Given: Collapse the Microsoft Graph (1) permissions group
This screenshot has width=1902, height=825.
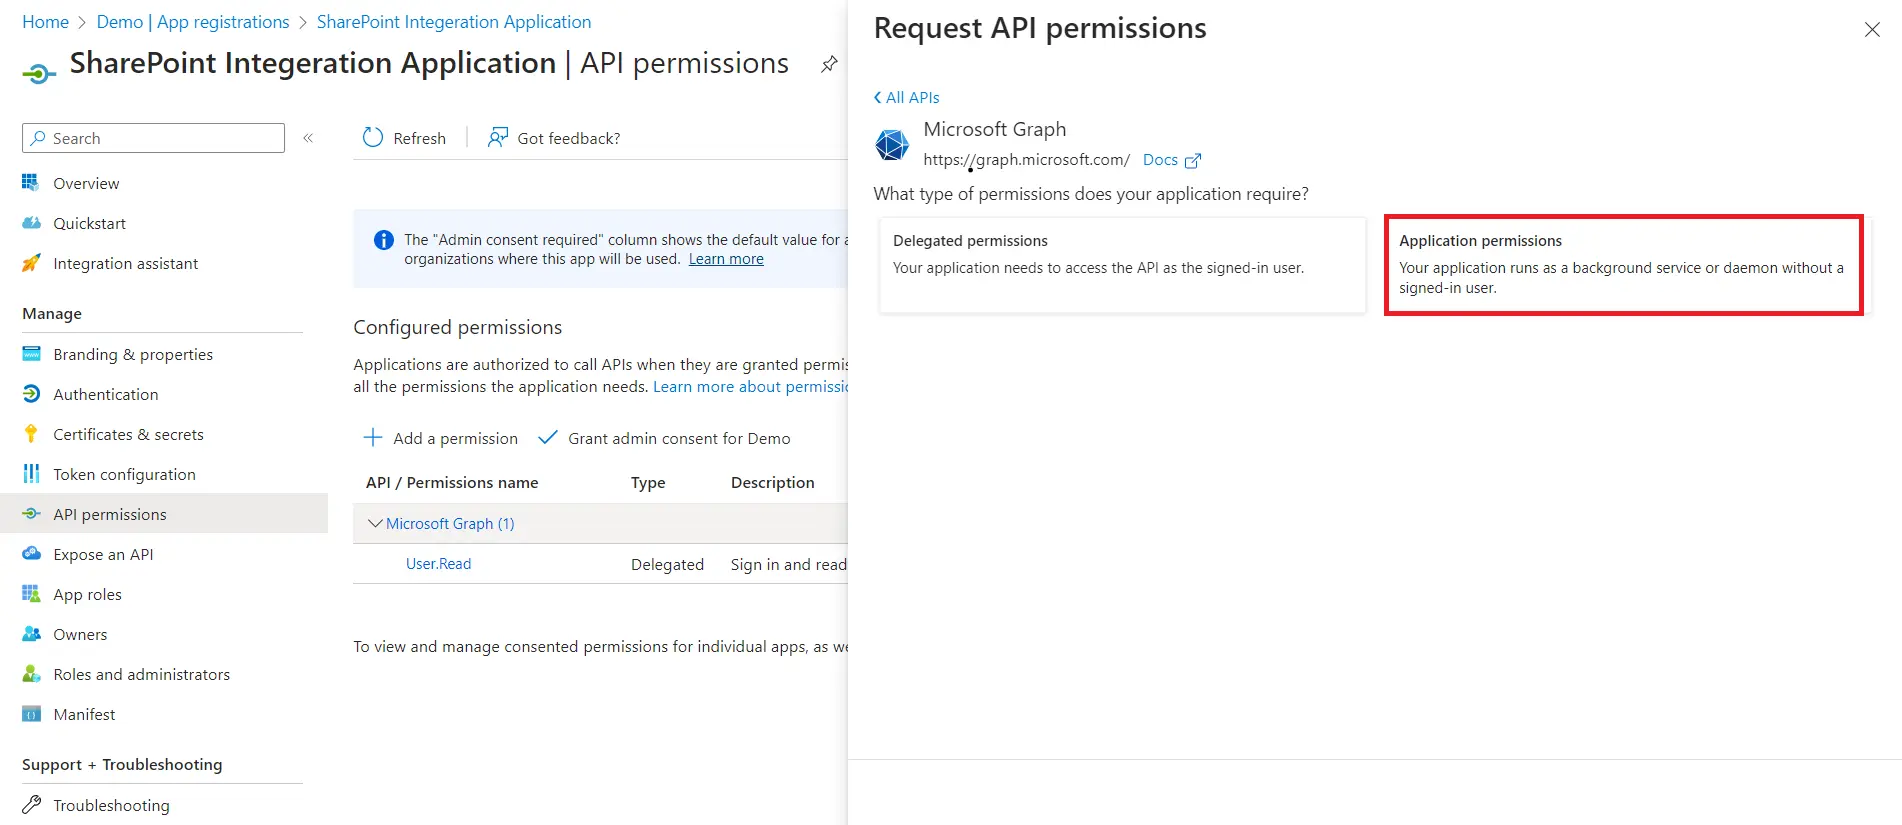Looking at the screenshot, I should tap(375, 523).
